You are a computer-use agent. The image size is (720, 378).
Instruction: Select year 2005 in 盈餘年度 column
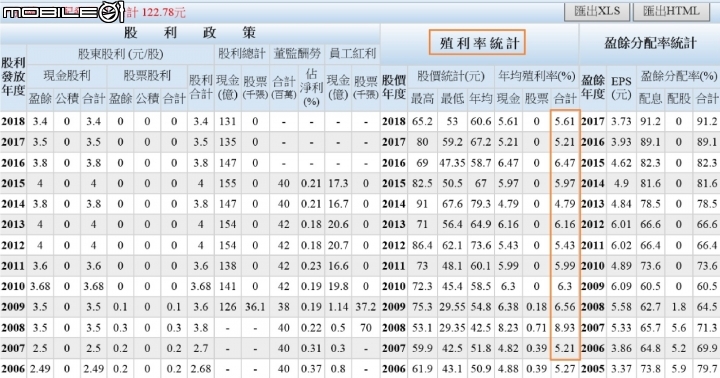tap(593, 369)
